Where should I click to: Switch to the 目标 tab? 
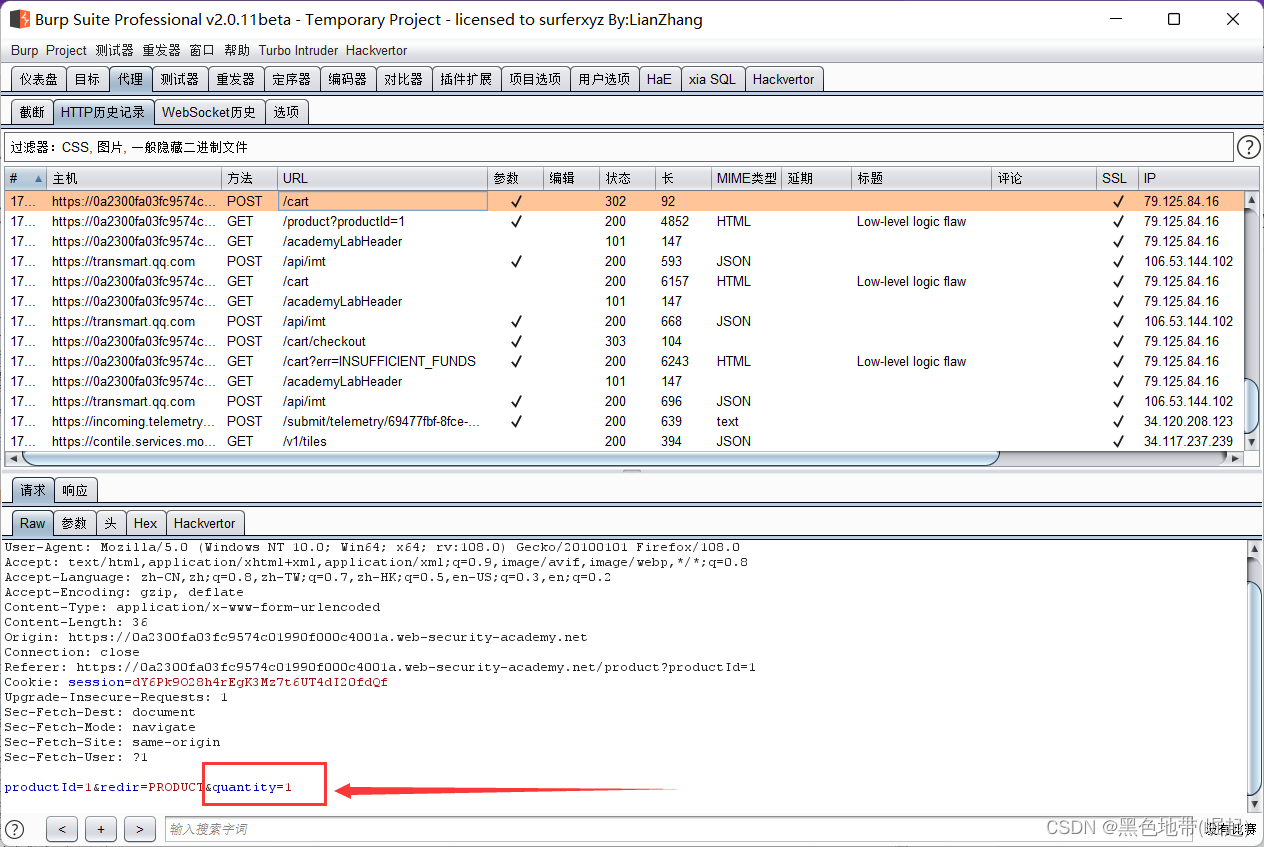coord(87,79)
